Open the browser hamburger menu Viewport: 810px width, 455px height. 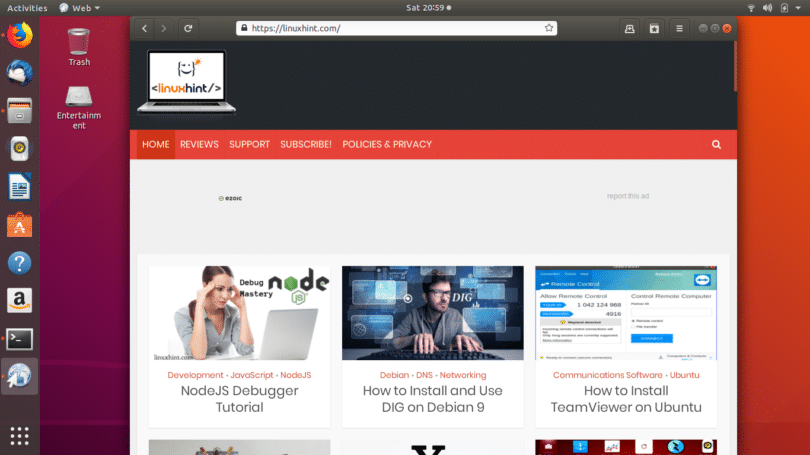(x=679, y=29)
